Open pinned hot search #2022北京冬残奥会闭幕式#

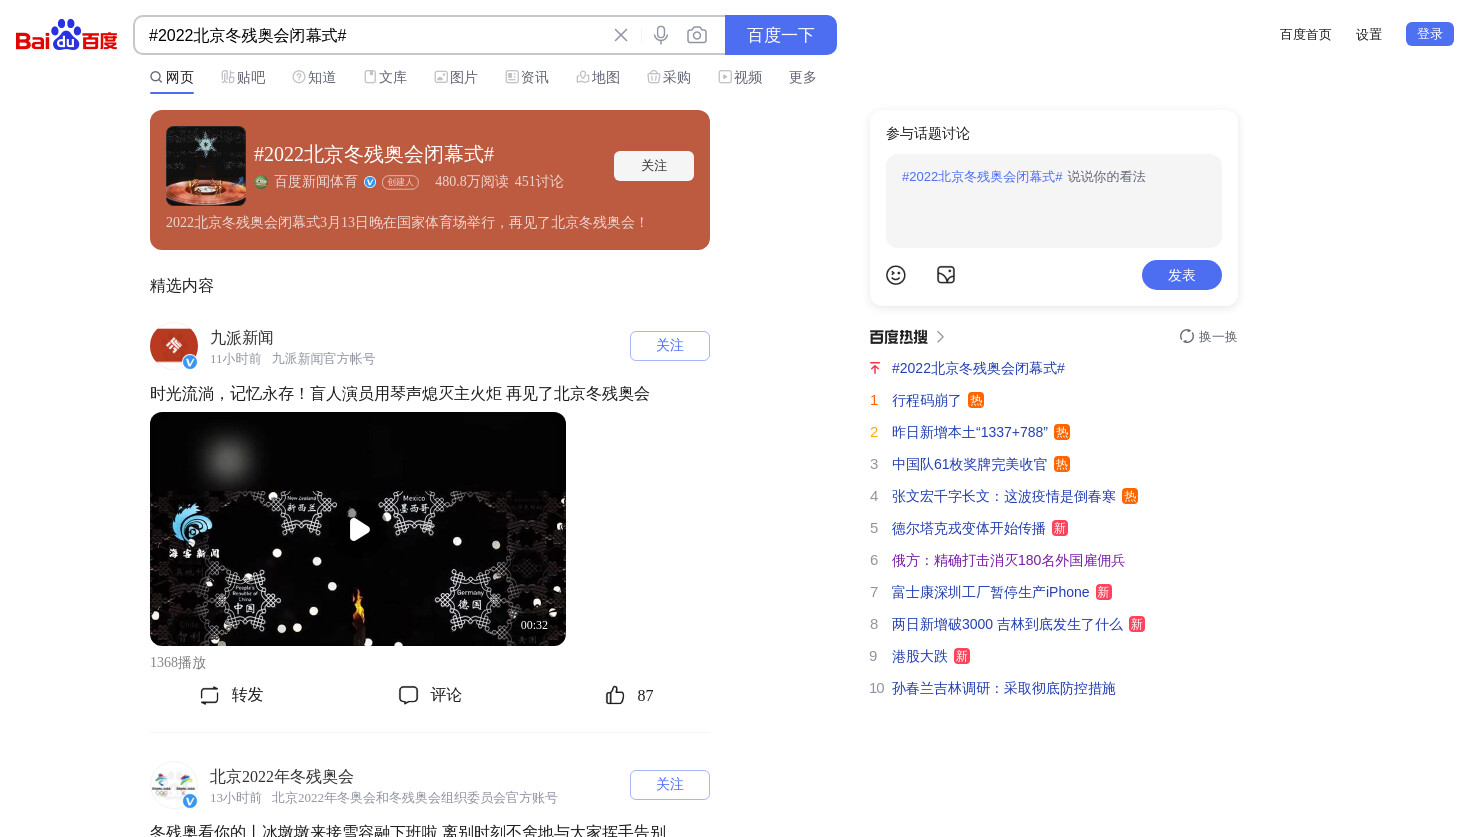point(978,368)
